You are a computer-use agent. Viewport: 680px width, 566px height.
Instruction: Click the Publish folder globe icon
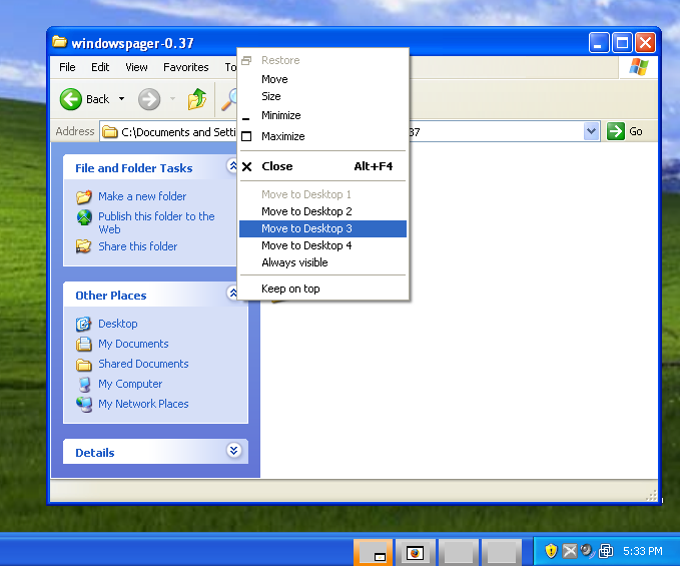pos(84,217)
